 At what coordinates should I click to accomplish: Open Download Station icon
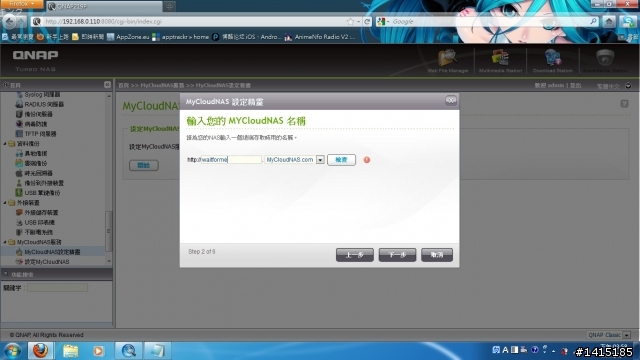(x=552, y=61)
